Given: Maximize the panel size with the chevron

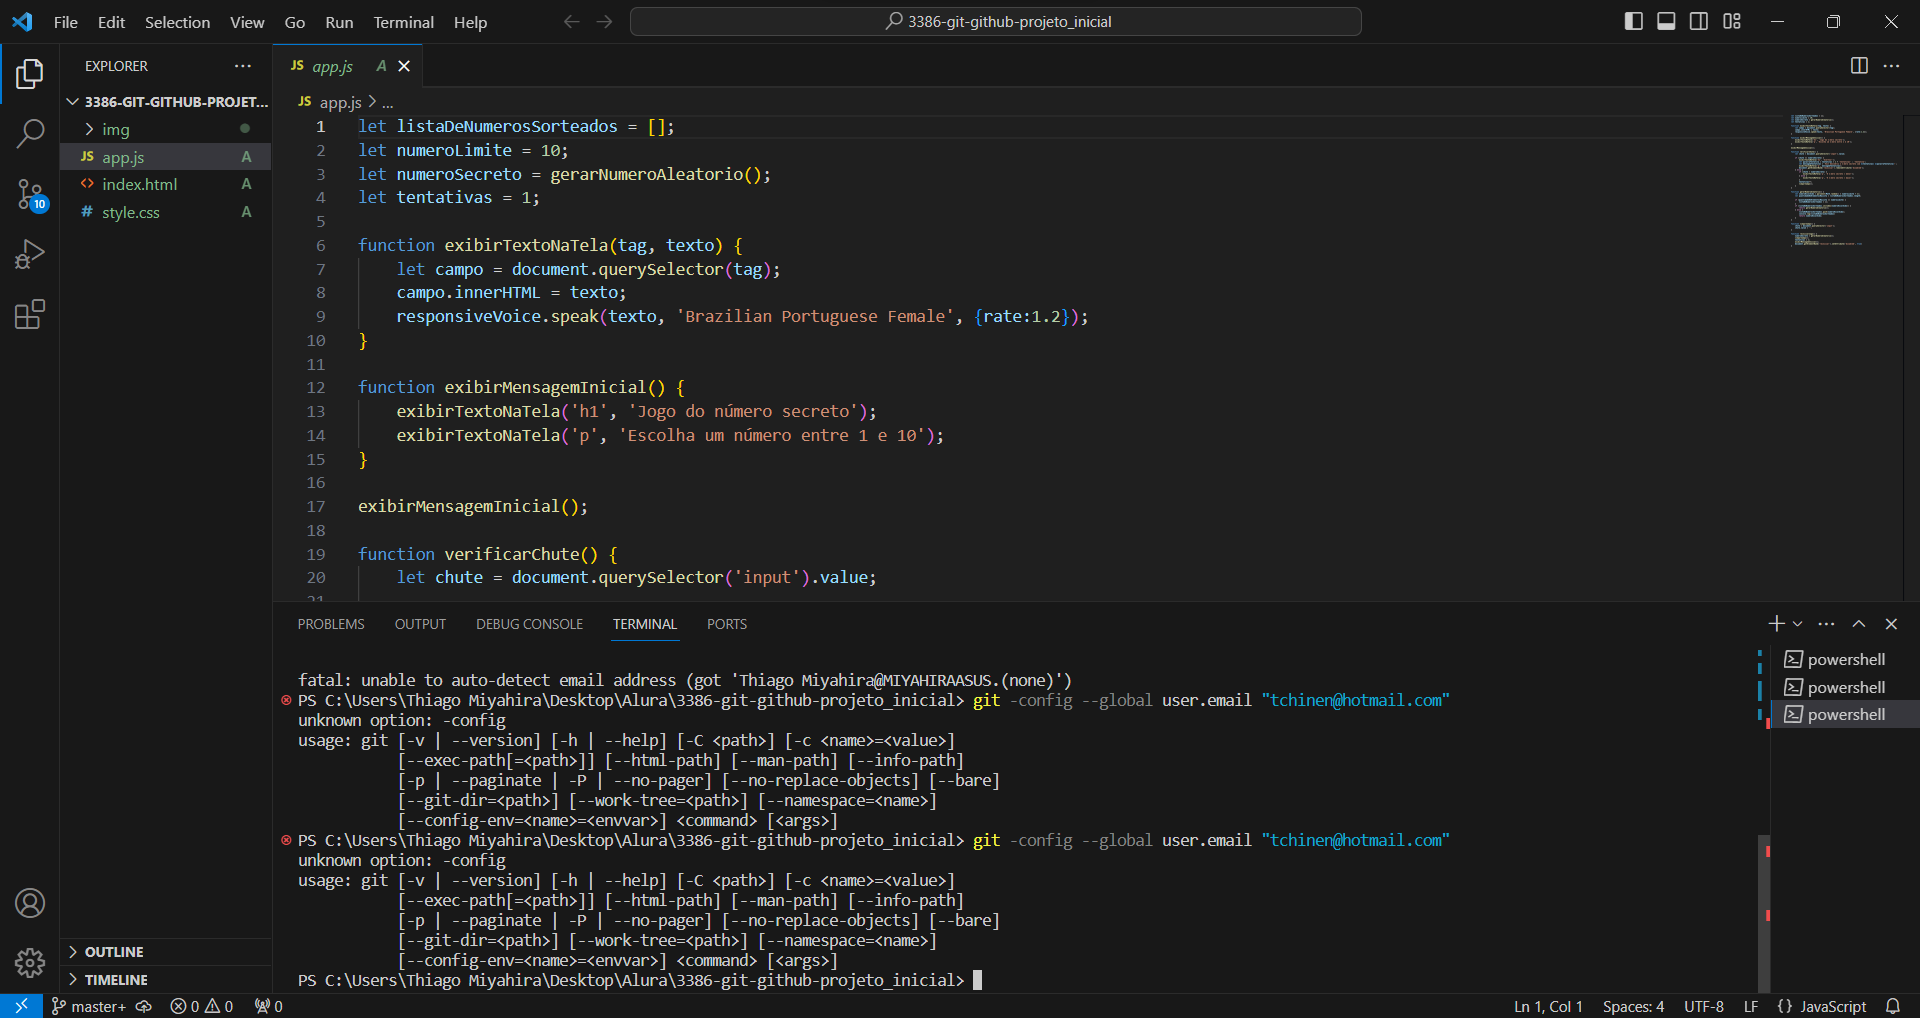Looking at the screenshot, I should tap(1859, 624).
